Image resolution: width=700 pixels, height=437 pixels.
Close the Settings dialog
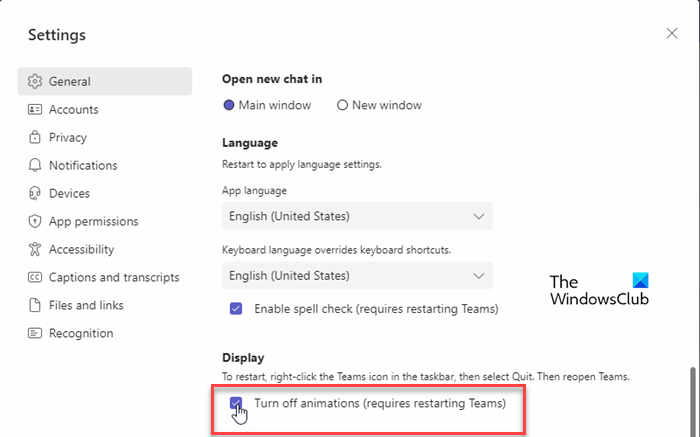tap(672, 34)
